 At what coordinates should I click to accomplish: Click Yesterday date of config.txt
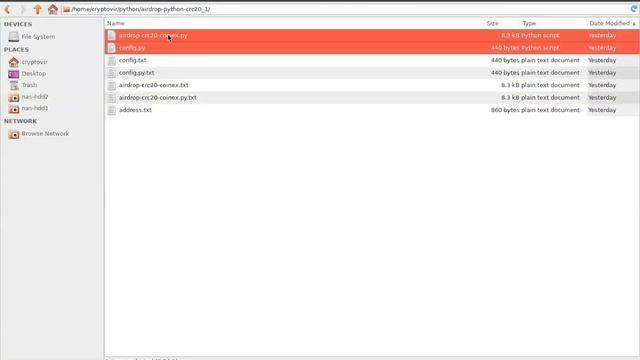[x=602, y=60]
